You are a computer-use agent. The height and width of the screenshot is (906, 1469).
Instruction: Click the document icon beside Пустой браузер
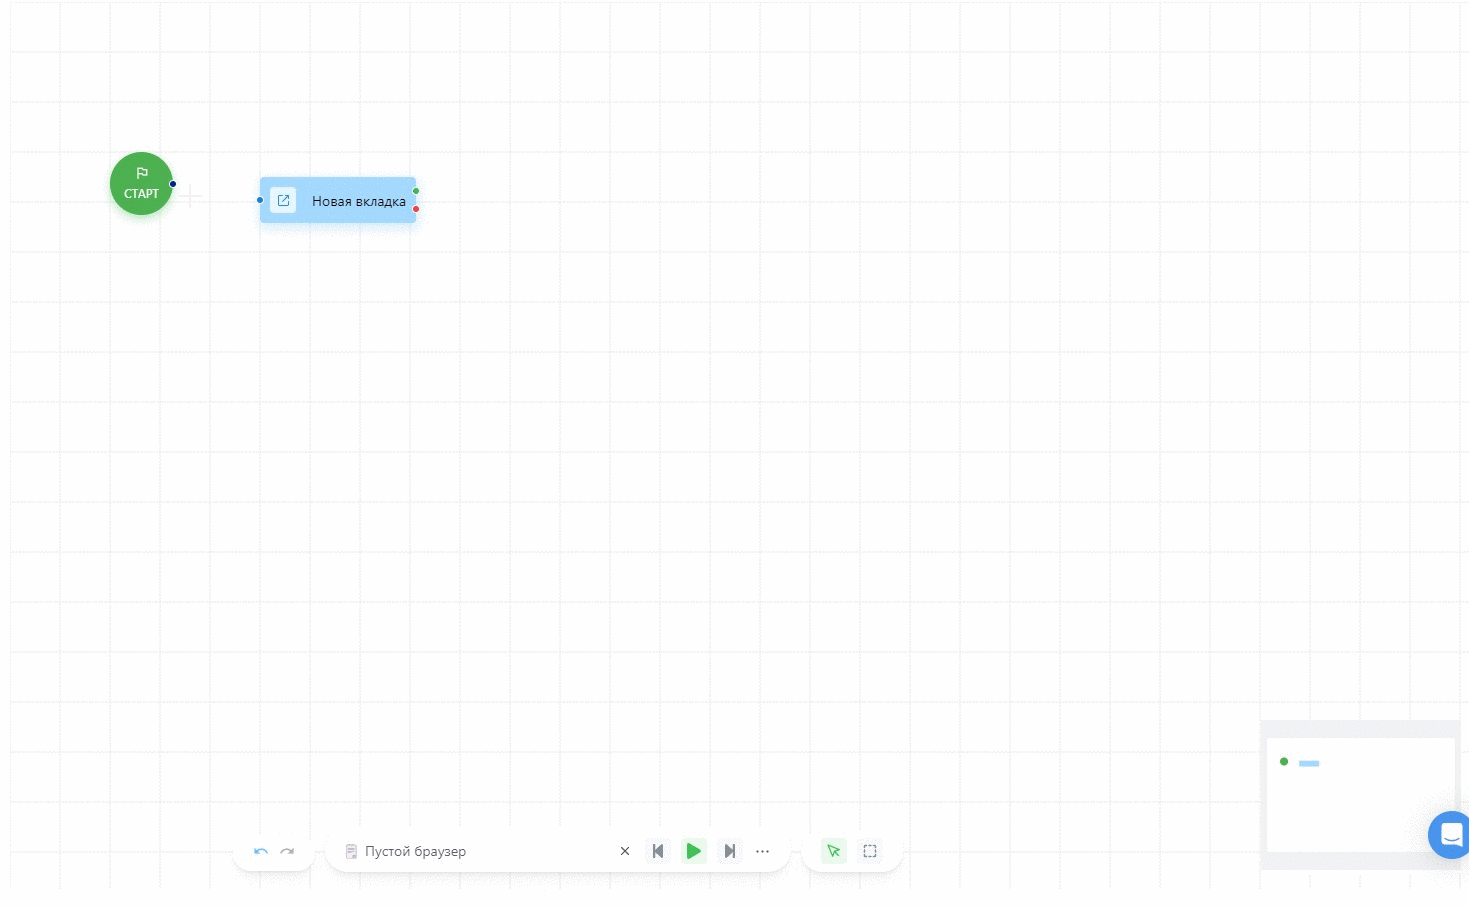[x=351, y=851]
